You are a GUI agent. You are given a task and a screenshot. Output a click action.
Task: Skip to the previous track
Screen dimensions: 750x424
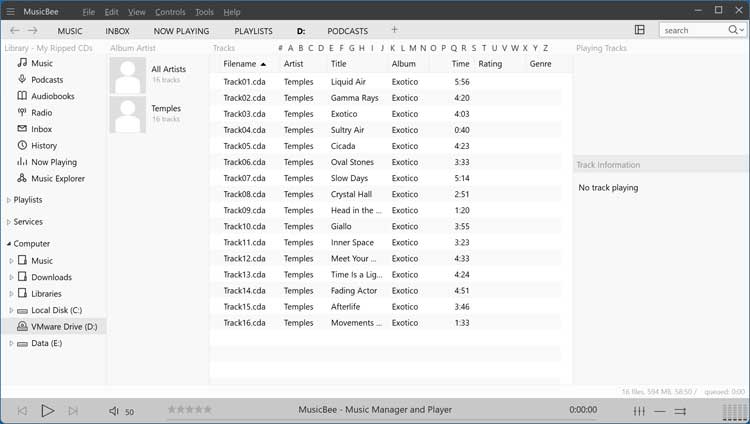coord(22,411)
